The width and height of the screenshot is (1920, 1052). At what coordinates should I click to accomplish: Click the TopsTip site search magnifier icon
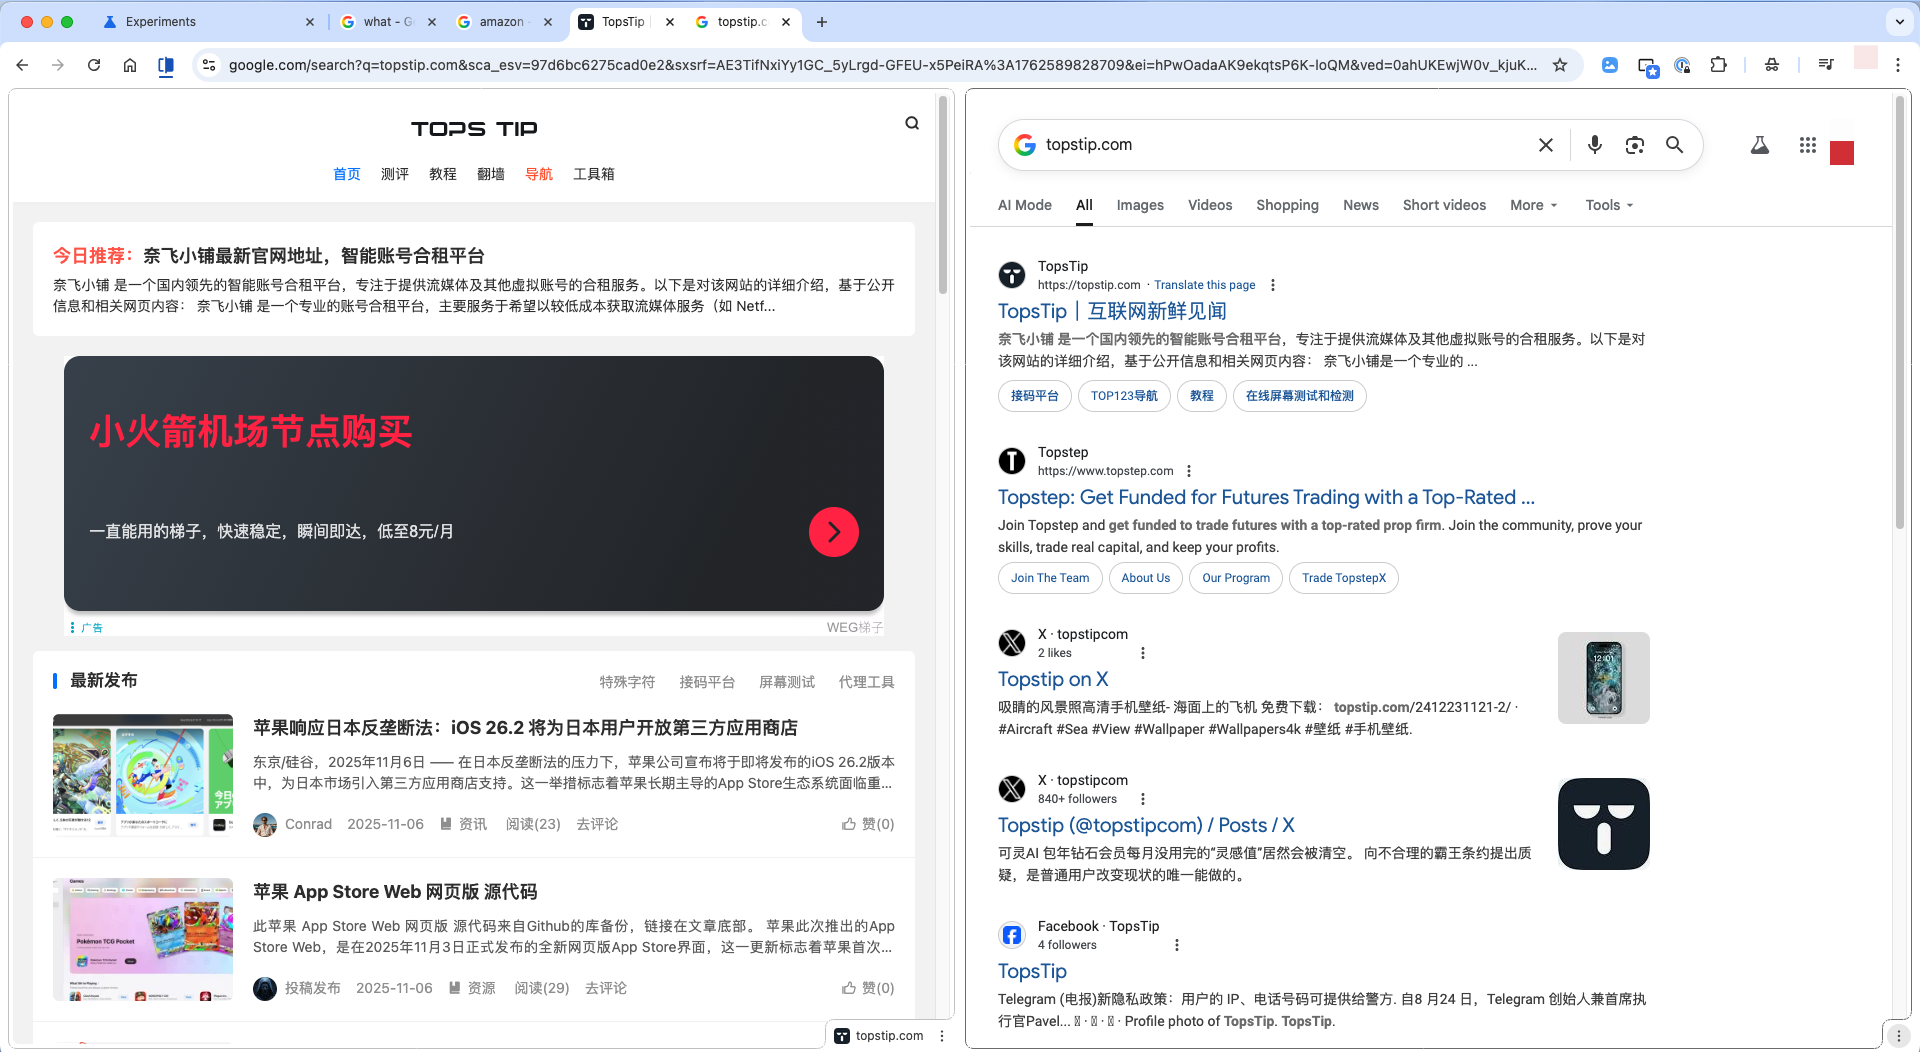[x=912, y=123]
